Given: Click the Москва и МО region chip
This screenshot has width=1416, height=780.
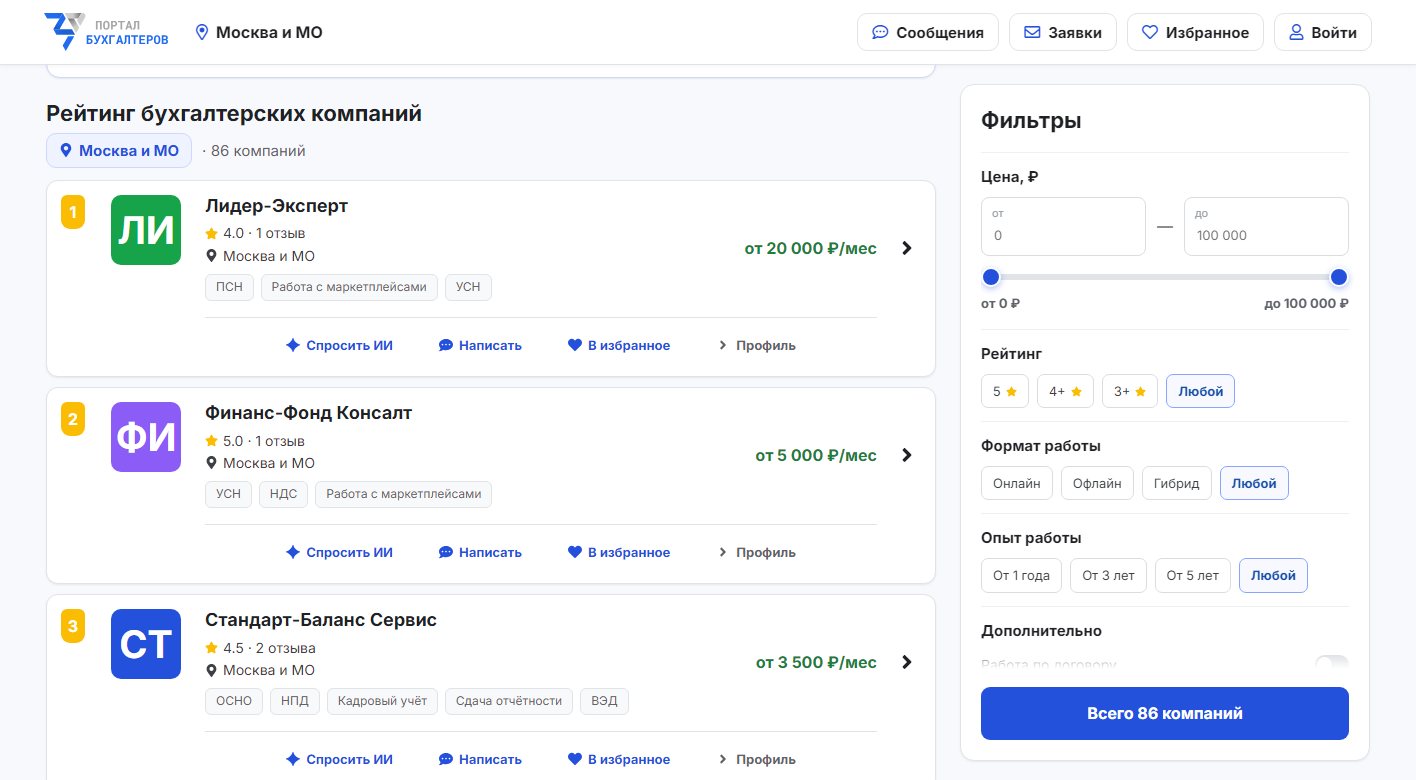Looking at the screenshot, I should (x=119, y=151).
